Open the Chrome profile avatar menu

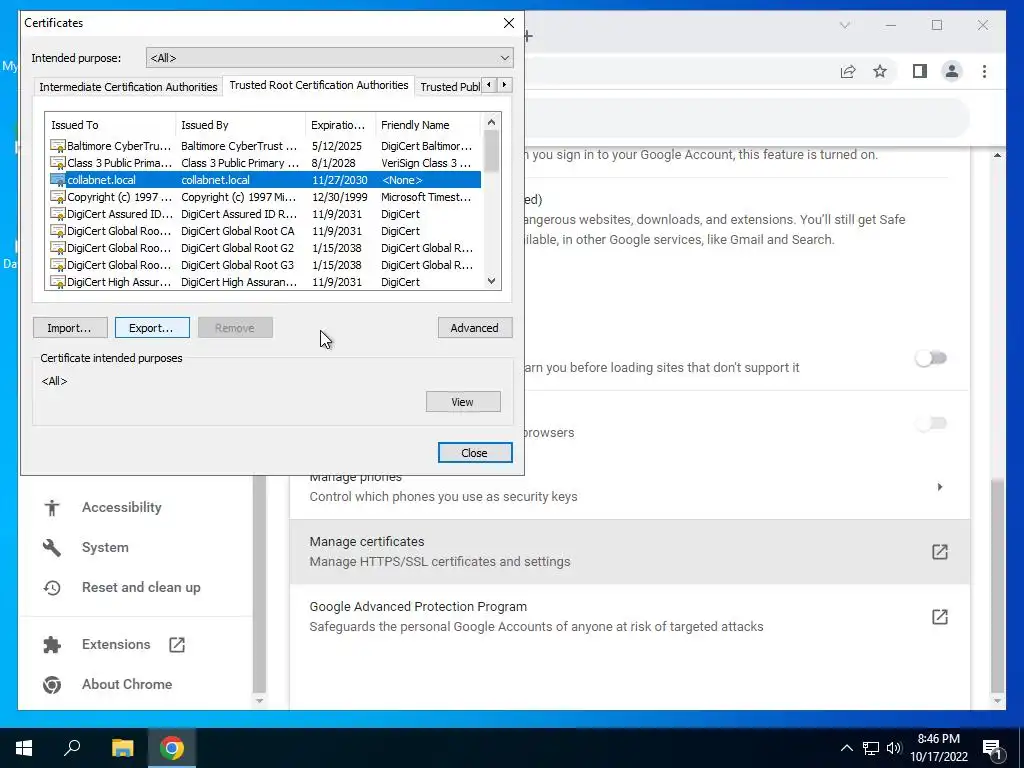click(x=952, y=71)
